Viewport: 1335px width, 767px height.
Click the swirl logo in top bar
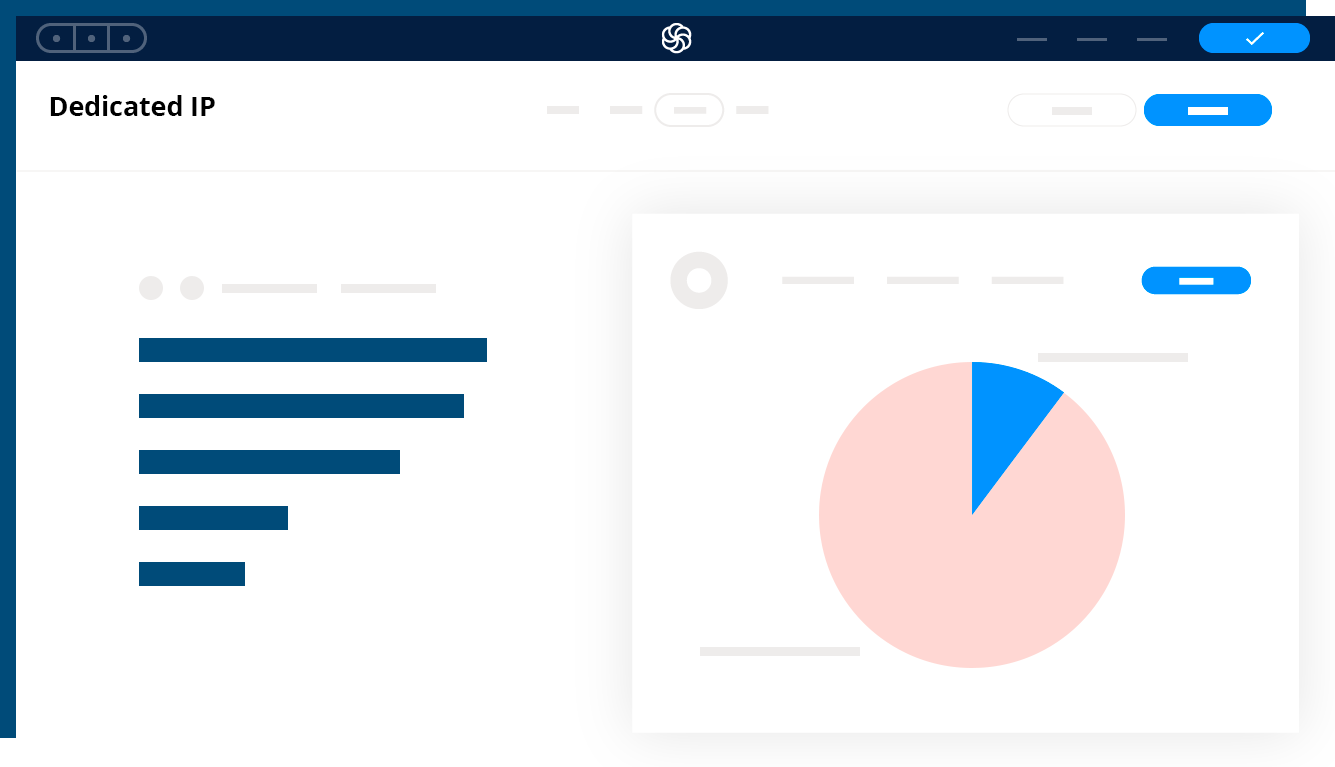[677, 38]
